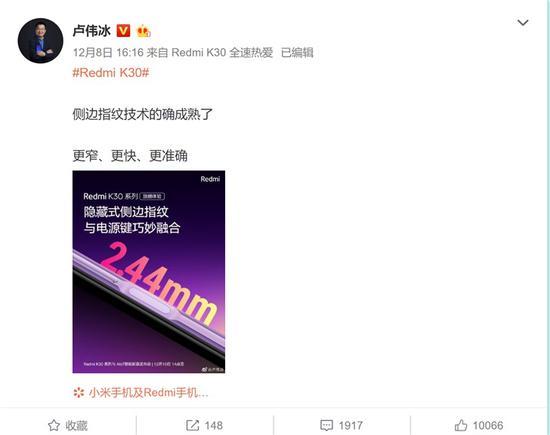The image size is (550, 435).
Task: Open the 148 reposts count
Action: pyautogui.click(x=214, y=426)
